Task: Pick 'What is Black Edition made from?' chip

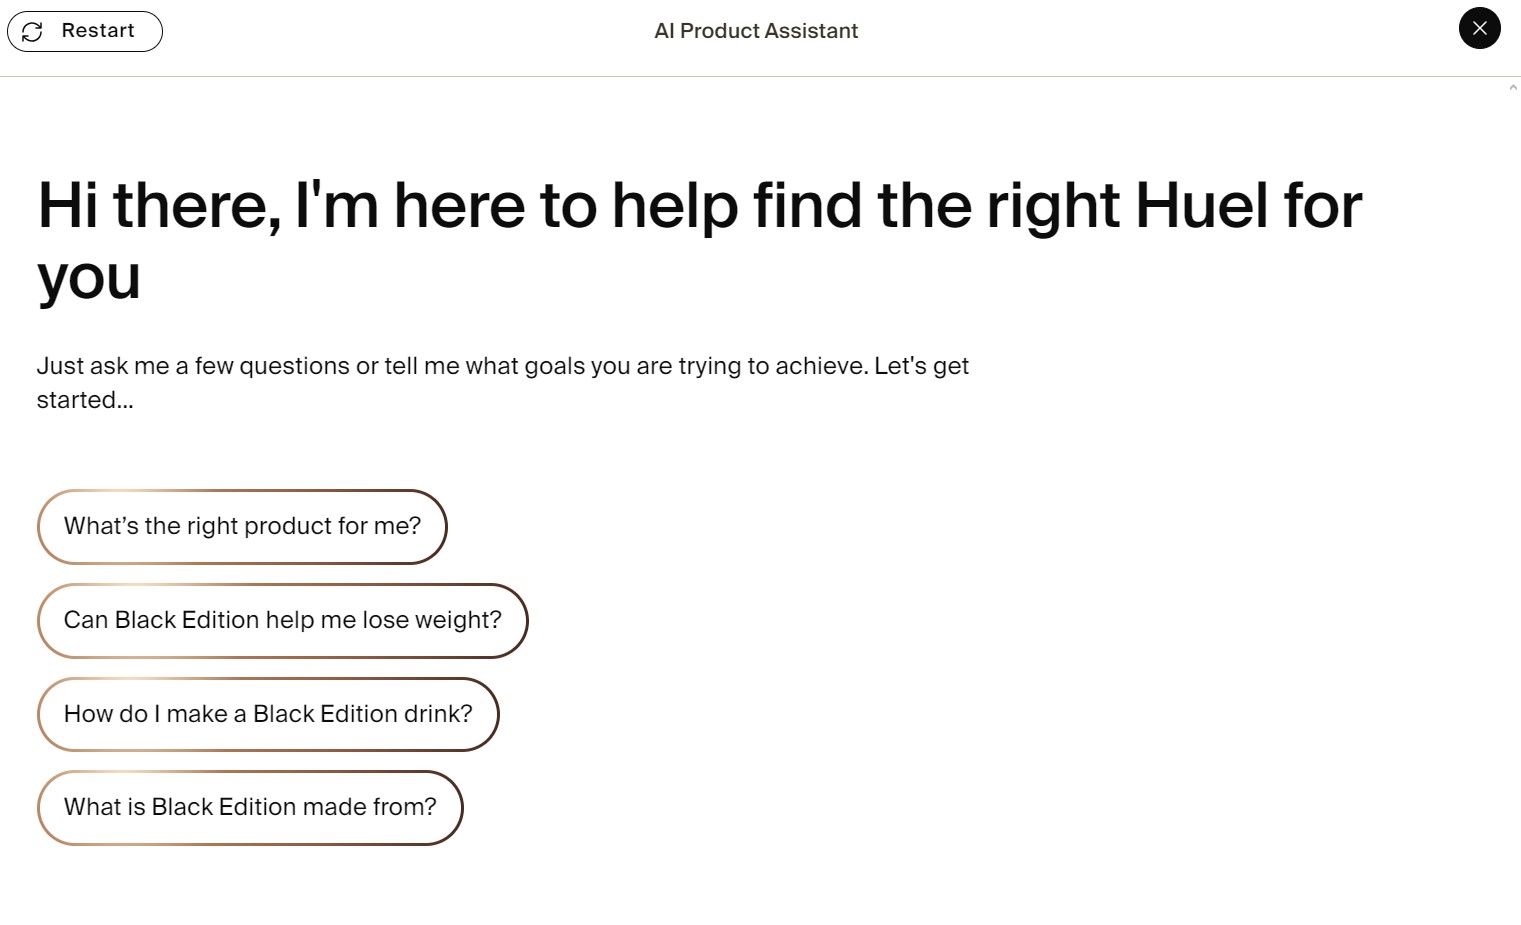Action: [249, 807]
